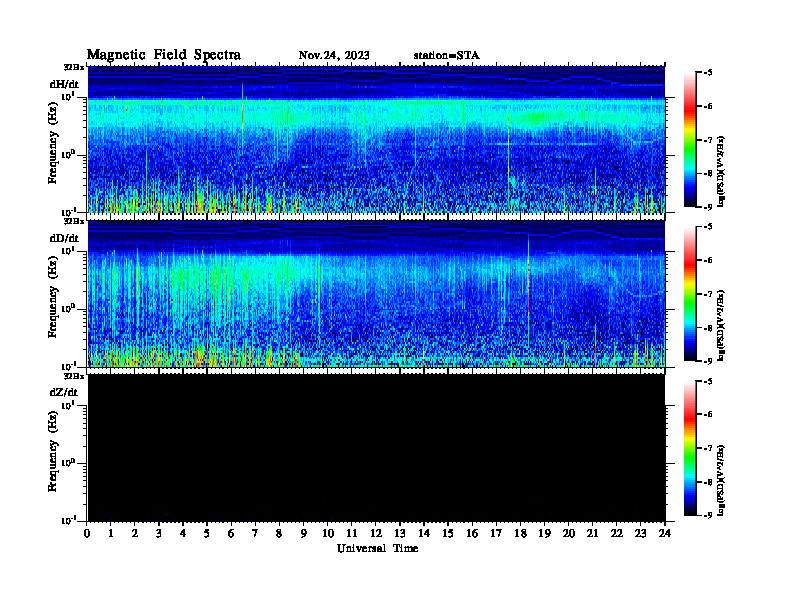Click the -9 value on dH/dt color bar
Viewport: 792px width, 612px height.
point(709,207)
